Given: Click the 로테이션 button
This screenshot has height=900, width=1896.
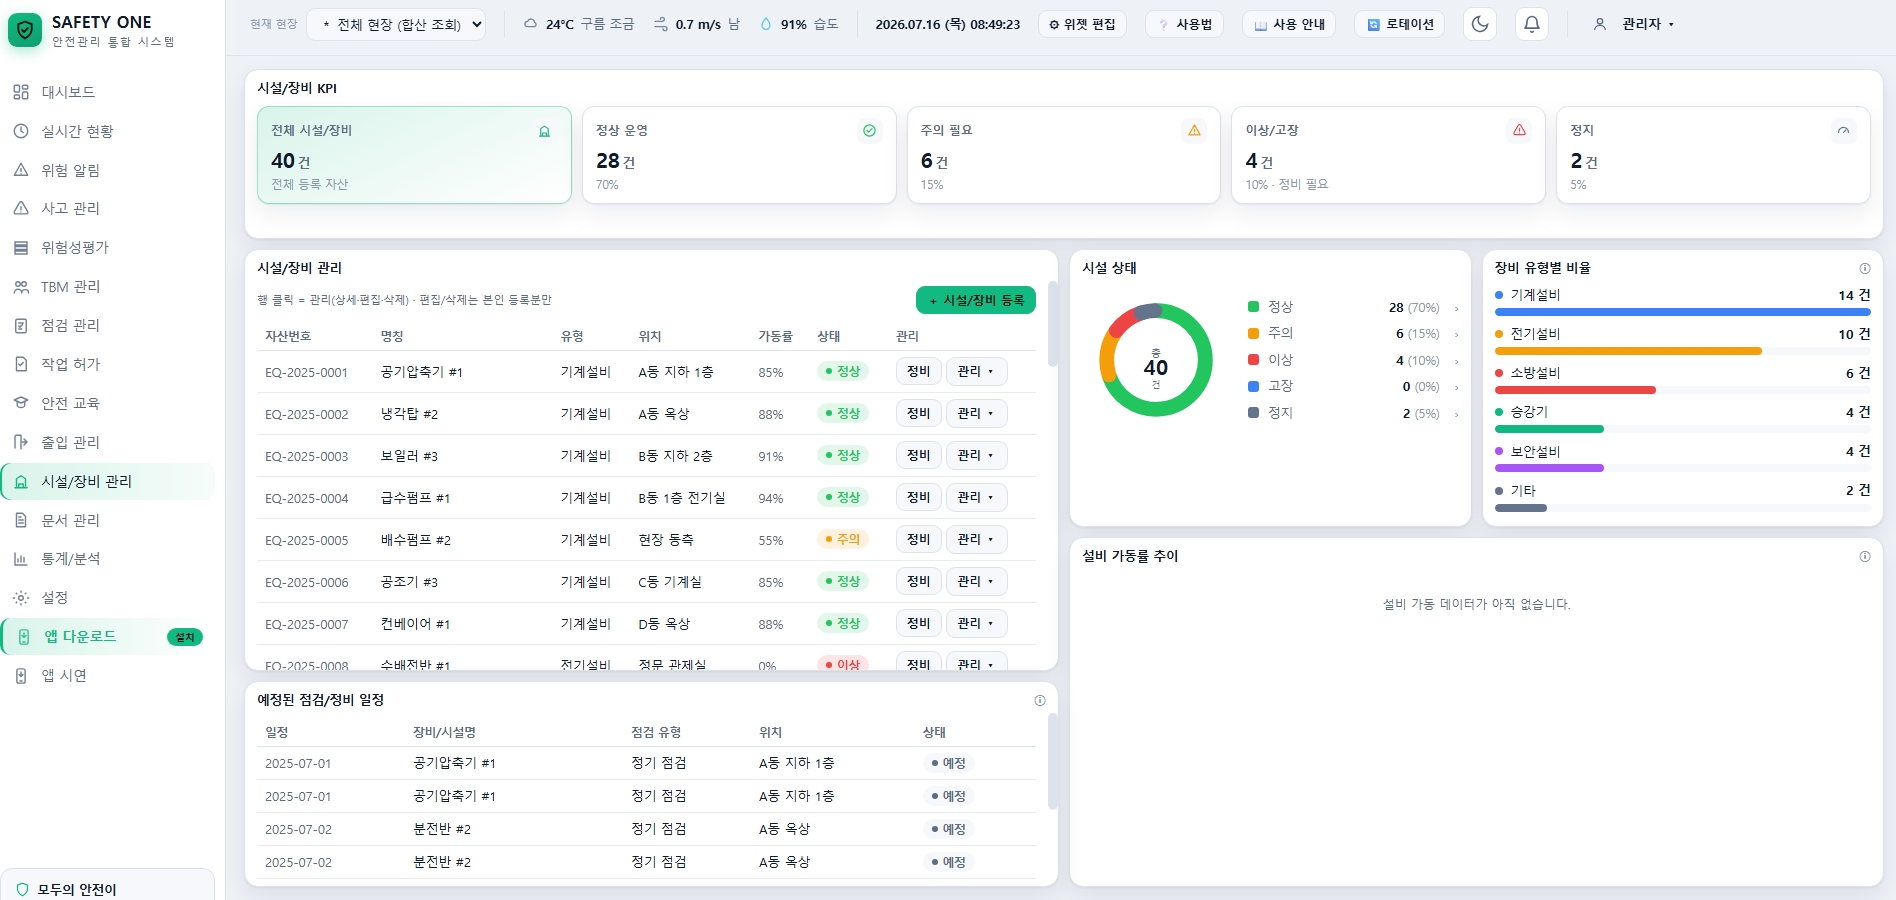Looking at the screenshot, I should click(x=1399, y=24).
